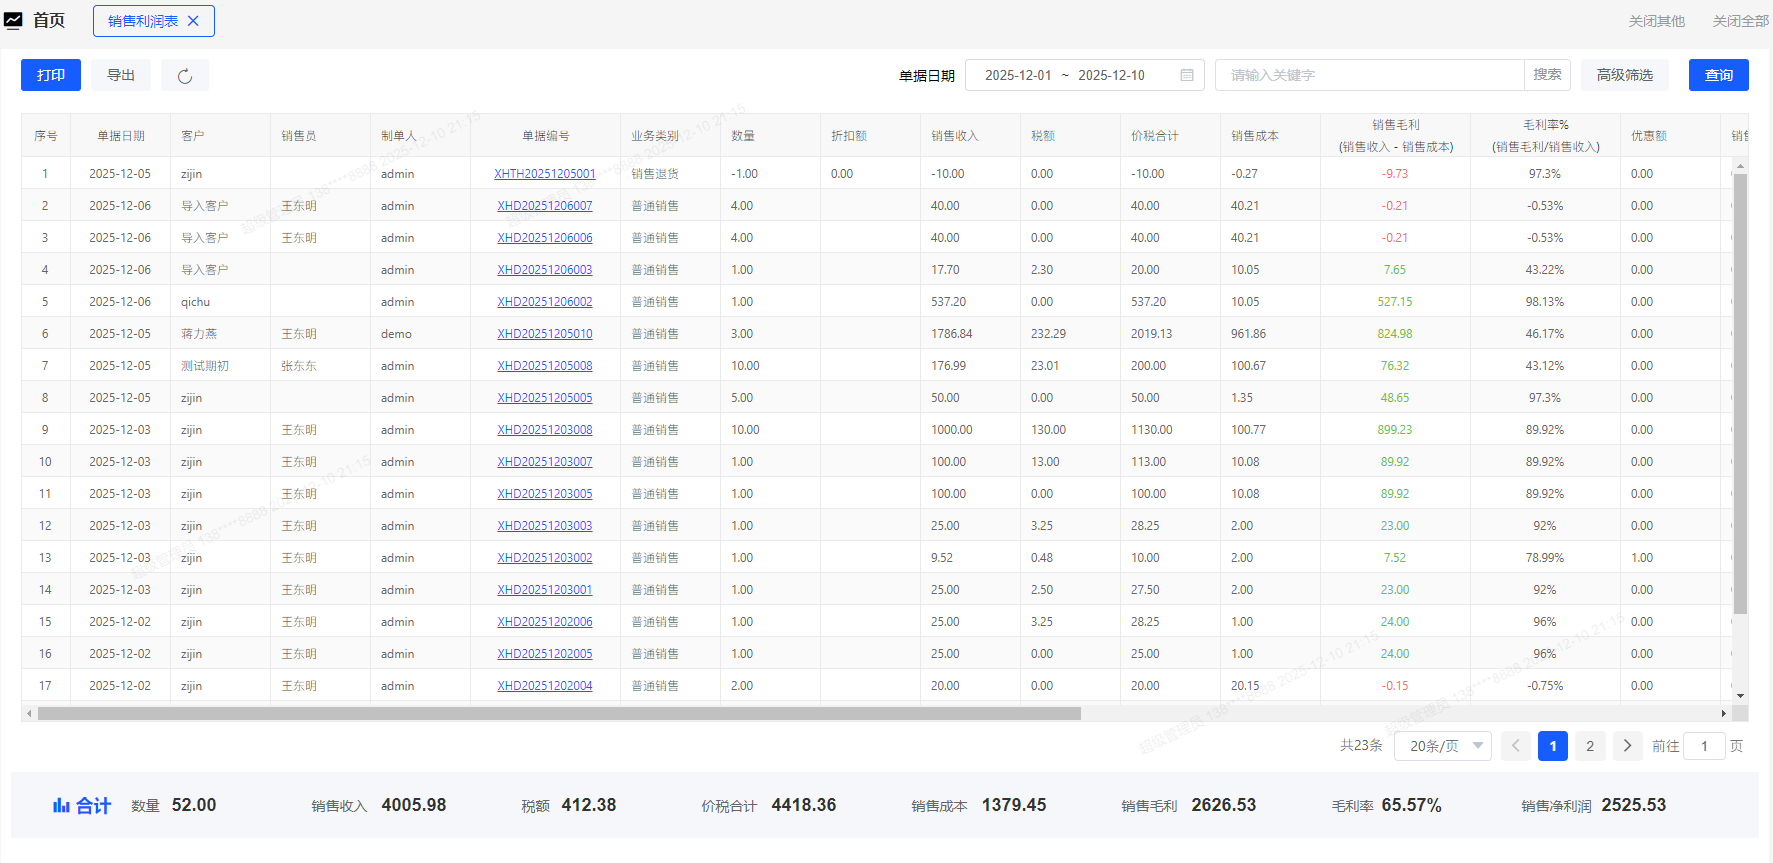The image size is (1773, 863).
Task: Go to next page arrow
Action: (1627, 746)
